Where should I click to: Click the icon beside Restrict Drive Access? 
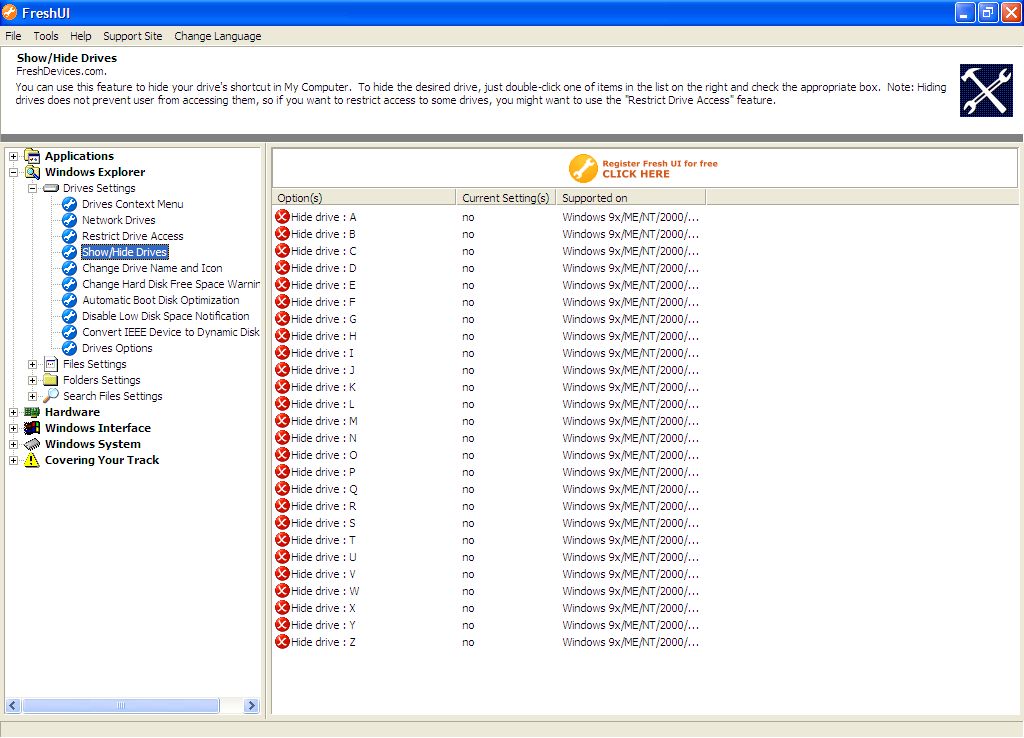tap(69, 236)
